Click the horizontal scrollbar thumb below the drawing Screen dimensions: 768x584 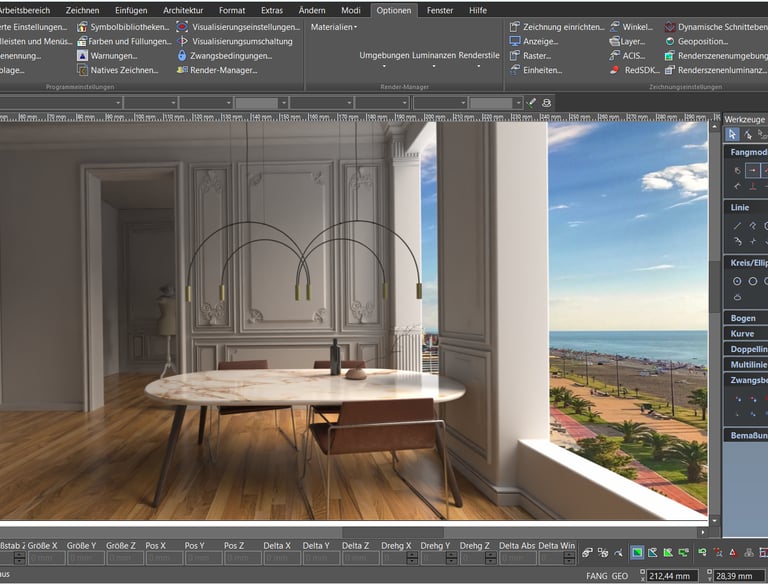(393, 532)
